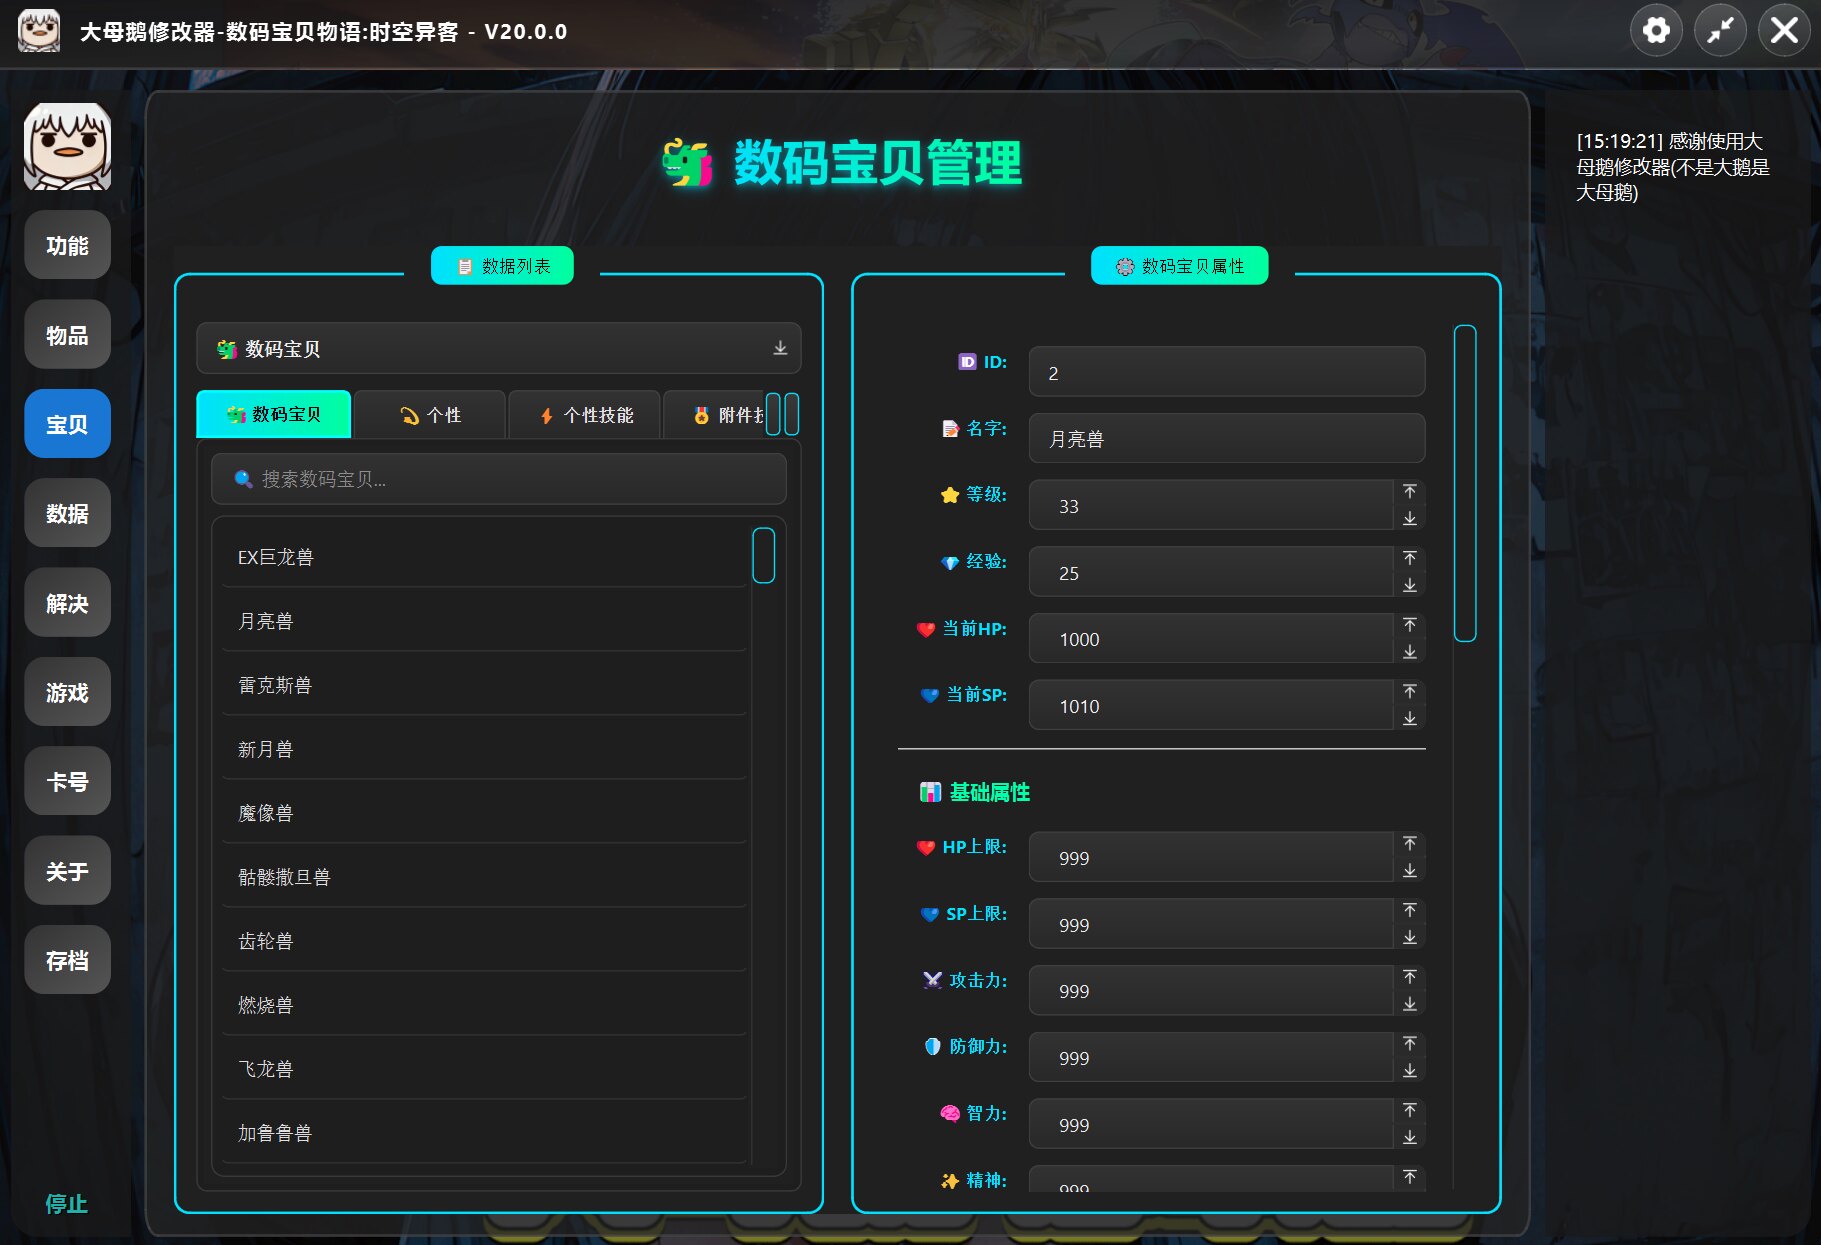Increase HP上限 with the up arrow

click(1409, 843)
